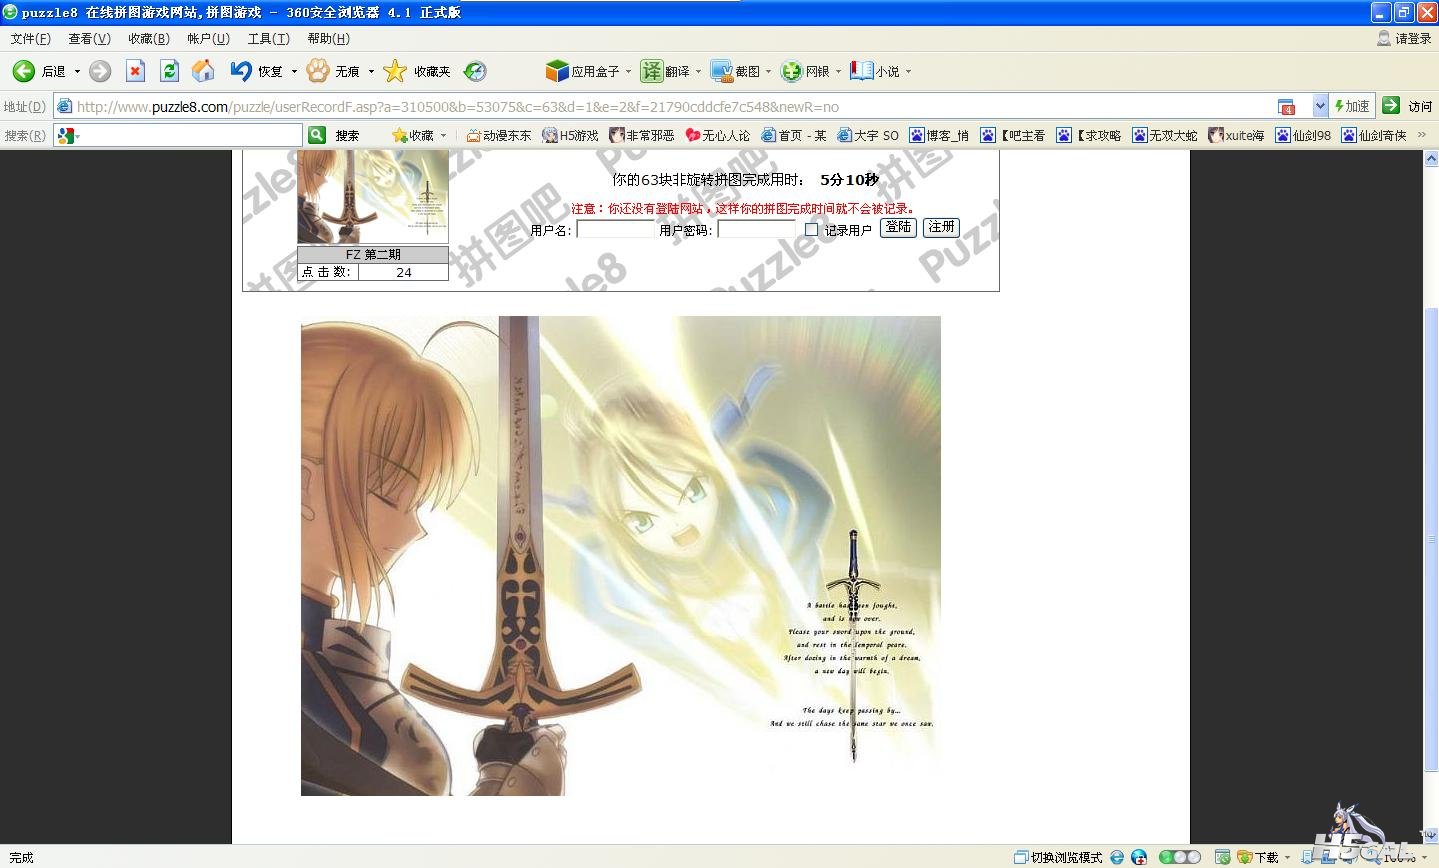
Task: Open the 非常邪恶 bookmark
Action: (642, 135)
